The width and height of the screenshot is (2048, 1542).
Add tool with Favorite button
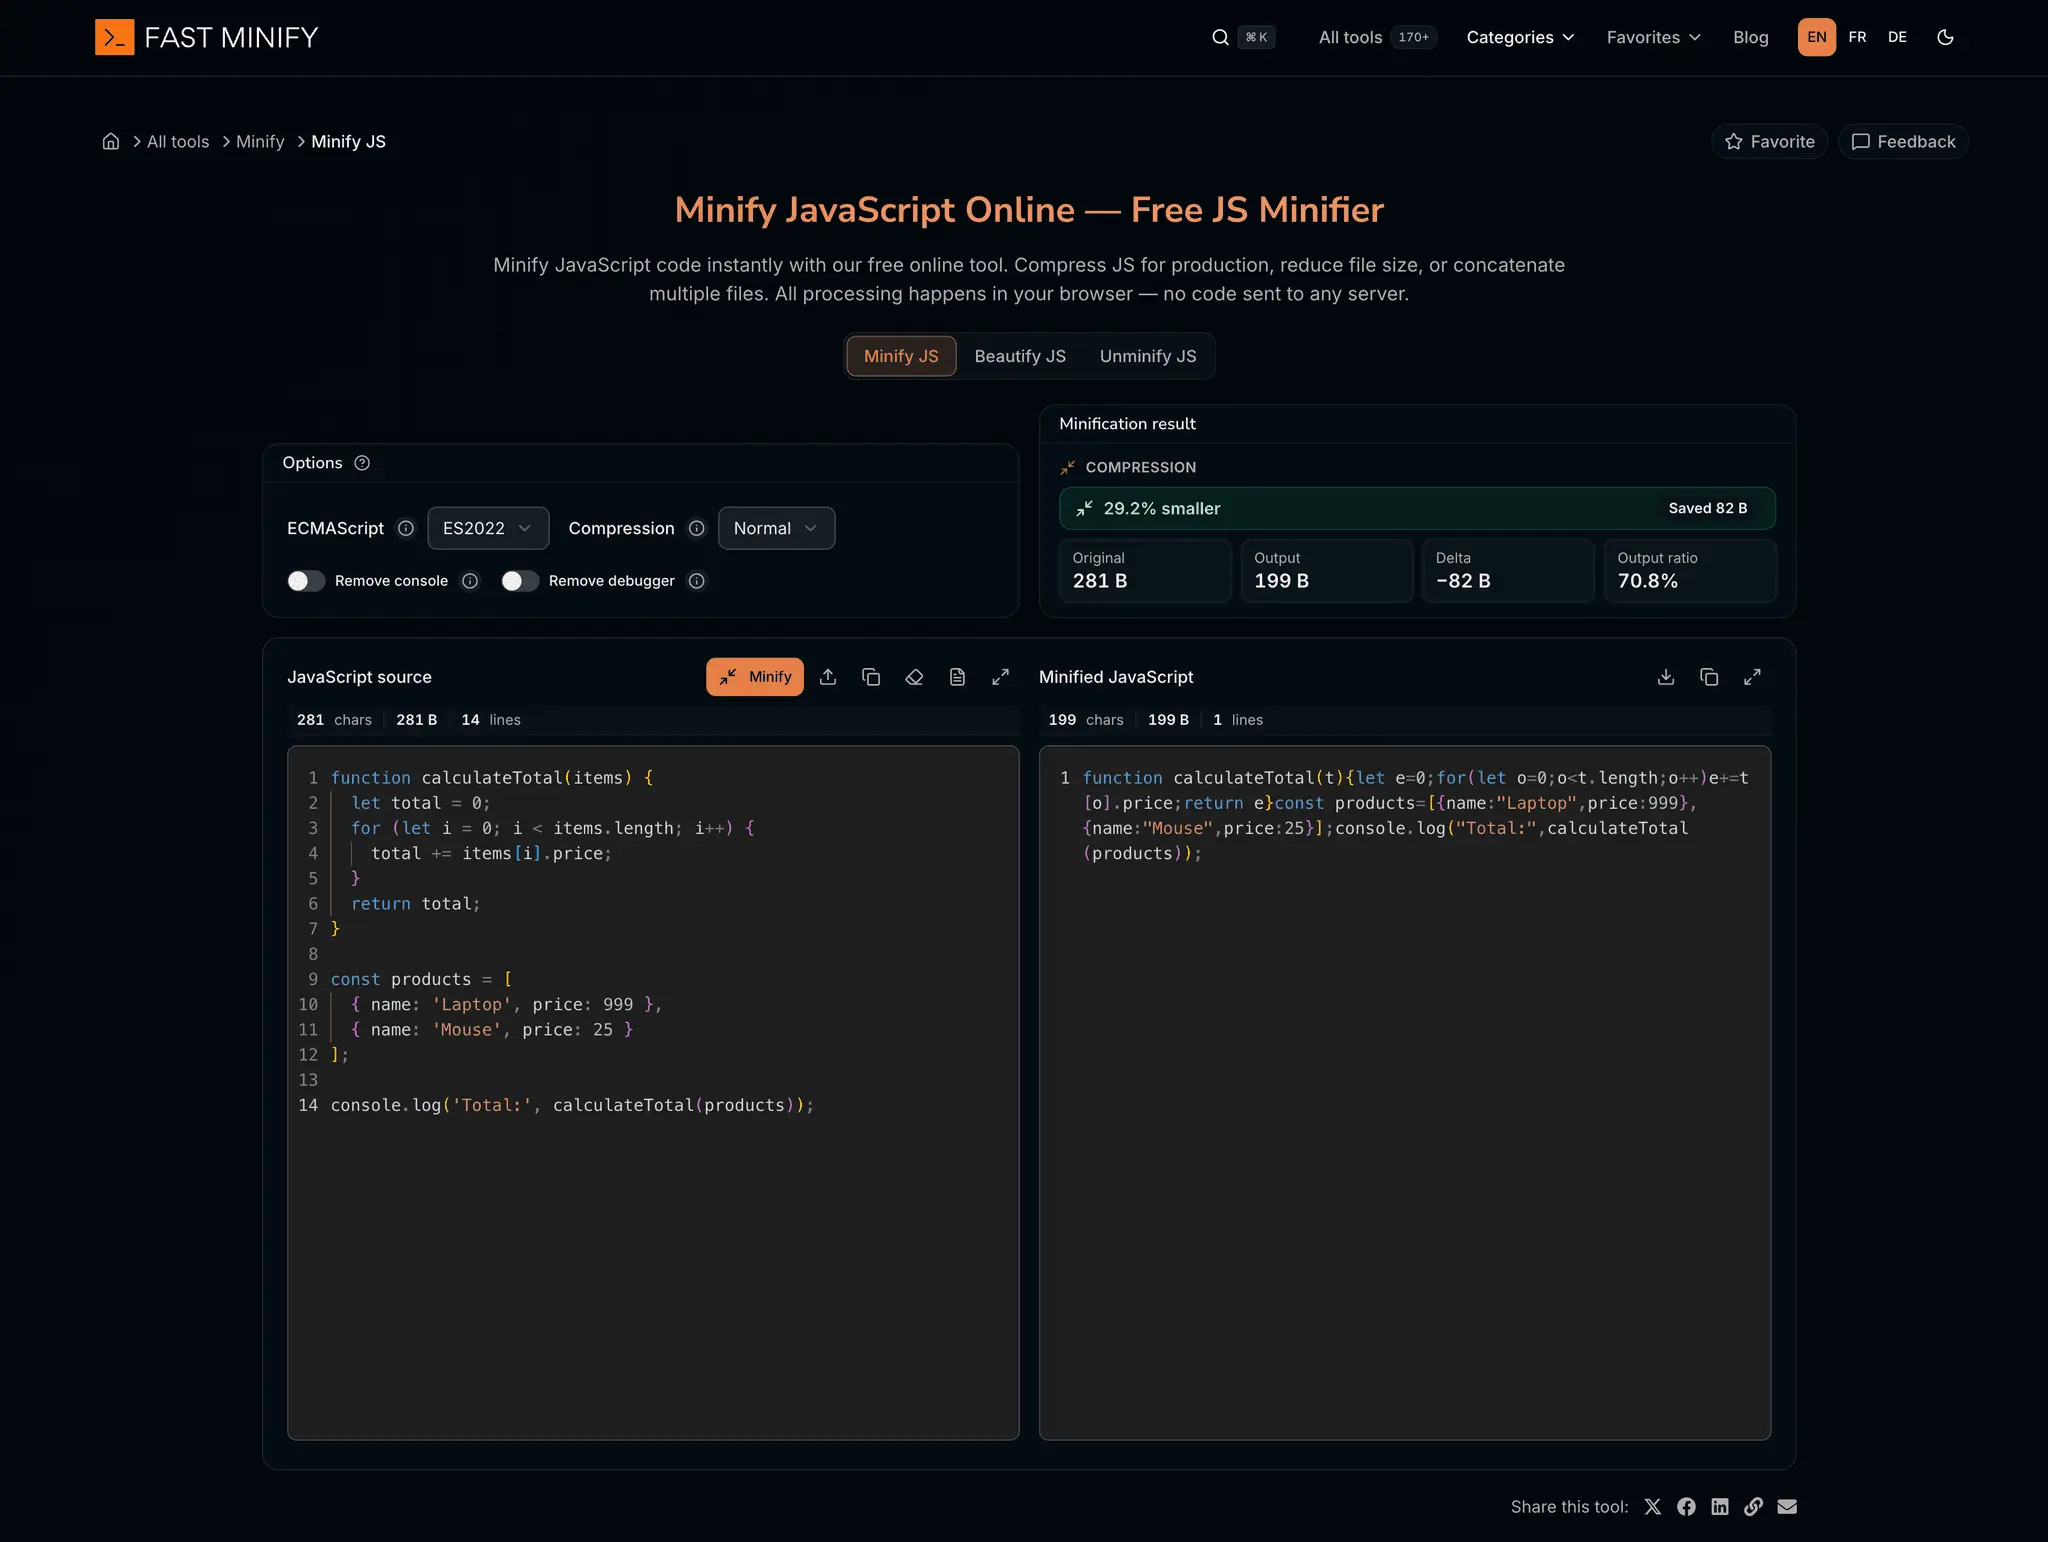point(1770,141)
